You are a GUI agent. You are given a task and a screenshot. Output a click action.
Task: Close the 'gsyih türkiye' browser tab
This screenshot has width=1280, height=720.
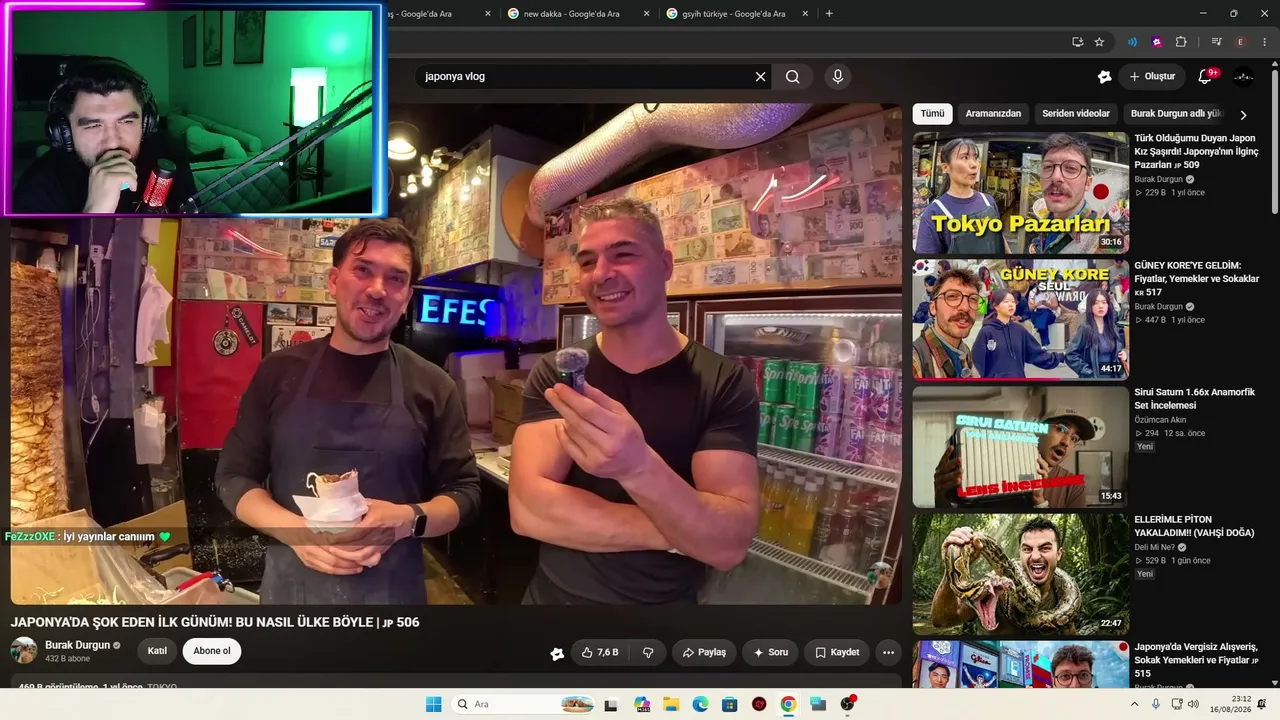pyautogui.click(x=805, y=14)
